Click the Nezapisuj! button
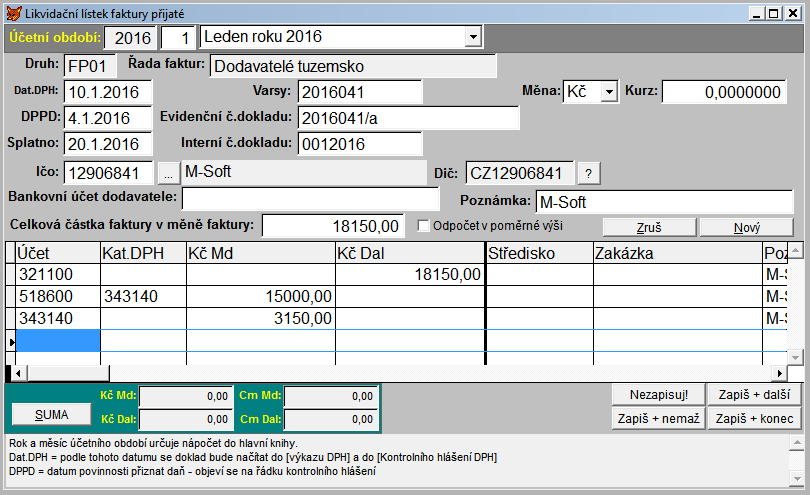Screen dimensions: 810x495 pyautogui.click(x=658, y=395)
